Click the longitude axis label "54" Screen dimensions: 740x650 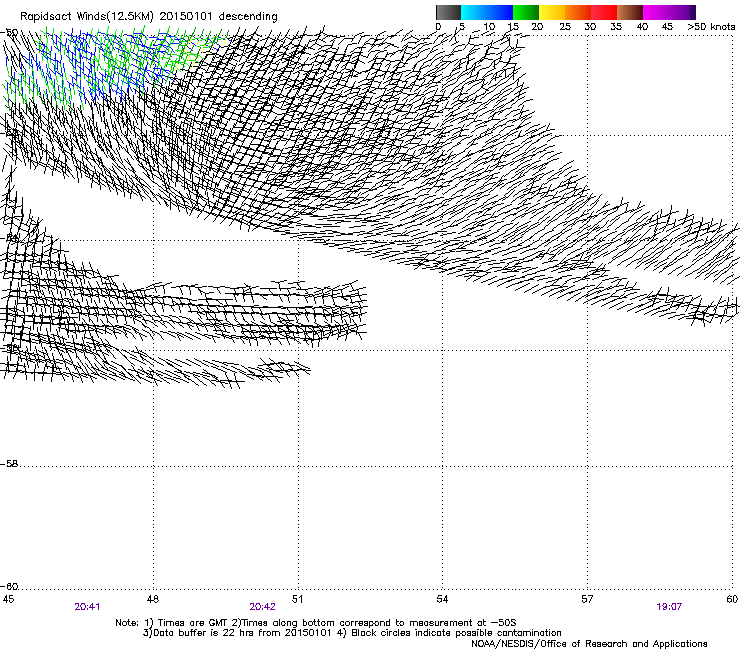tap(442, 599)
